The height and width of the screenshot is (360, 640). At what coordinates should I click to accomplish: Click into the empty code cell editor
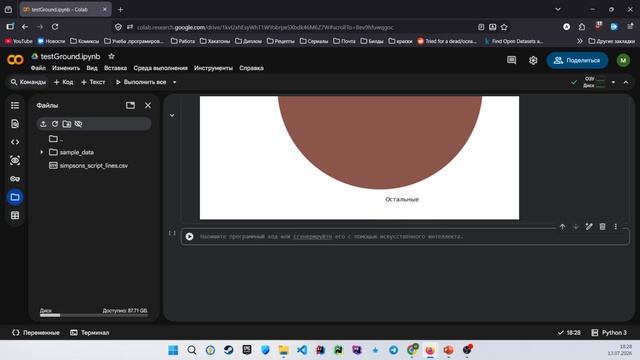coord(412,237)
